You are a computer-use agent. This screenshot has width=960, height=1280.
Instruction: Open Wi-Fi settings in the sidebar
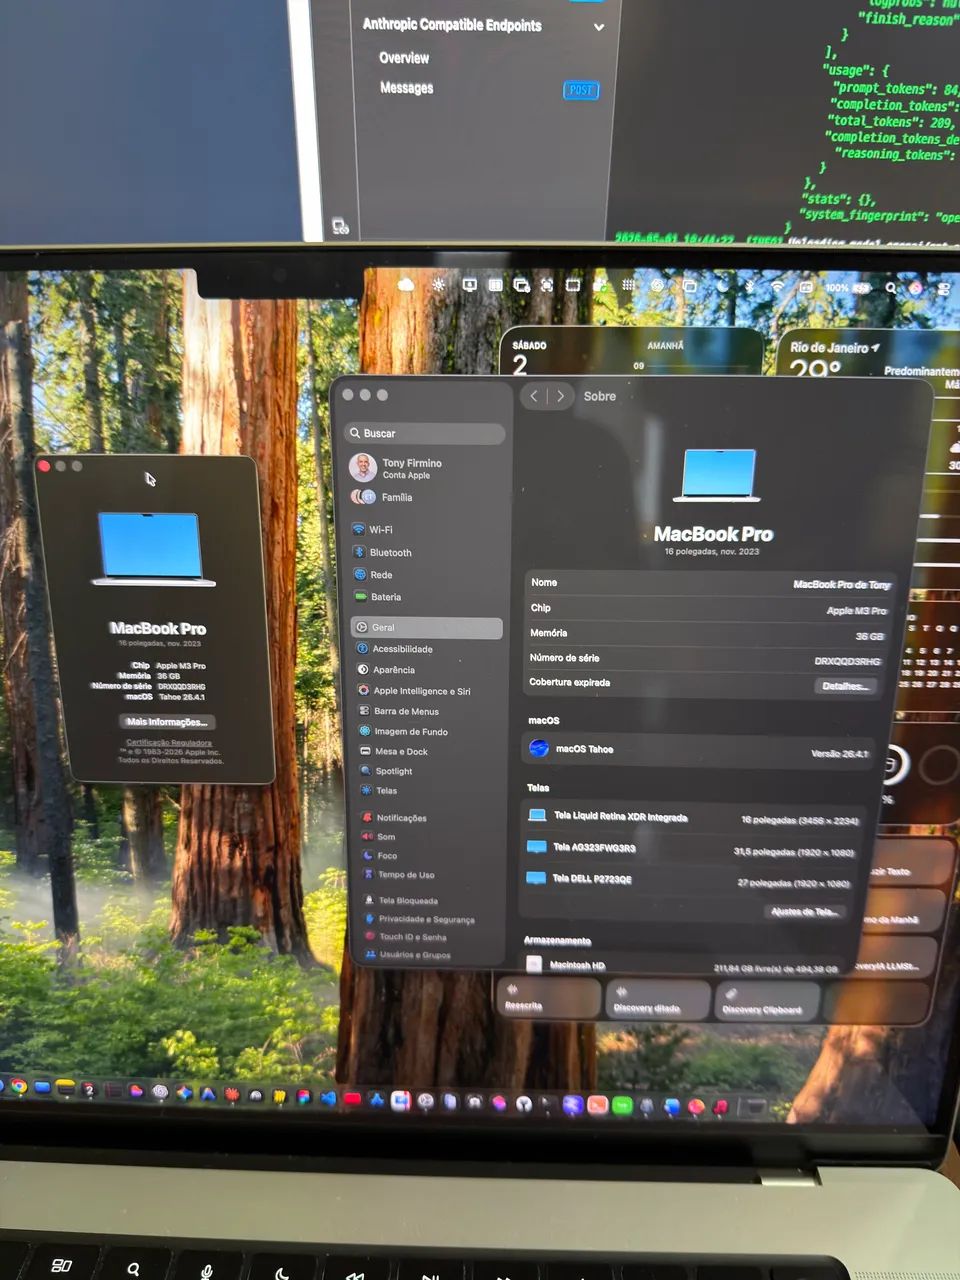425,530
